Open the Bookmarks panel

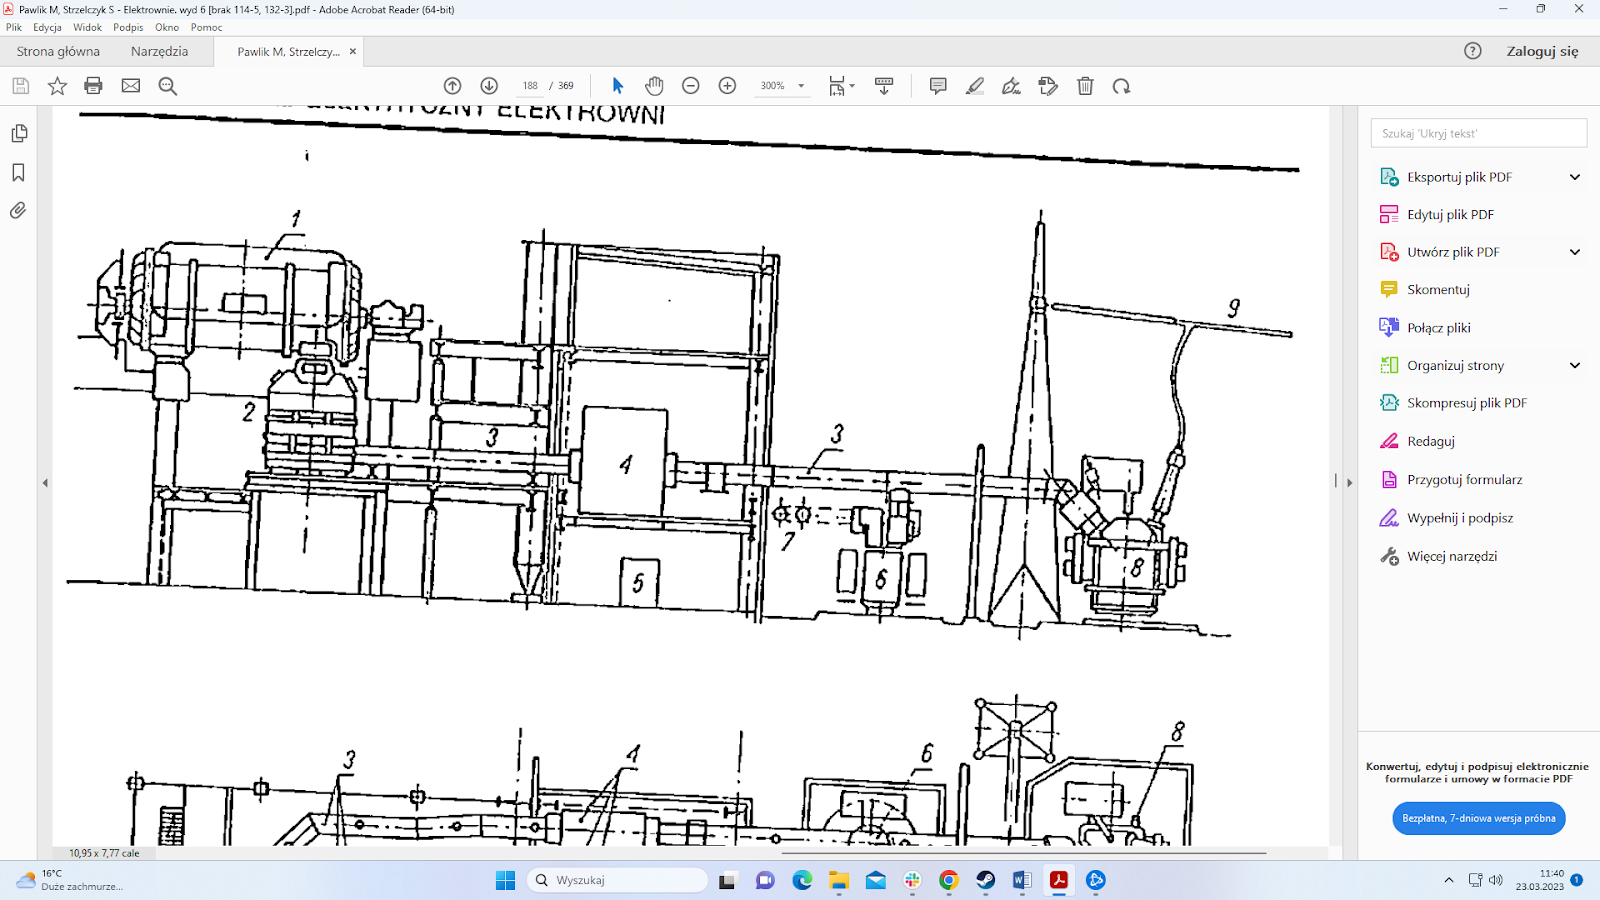(18, 173)
